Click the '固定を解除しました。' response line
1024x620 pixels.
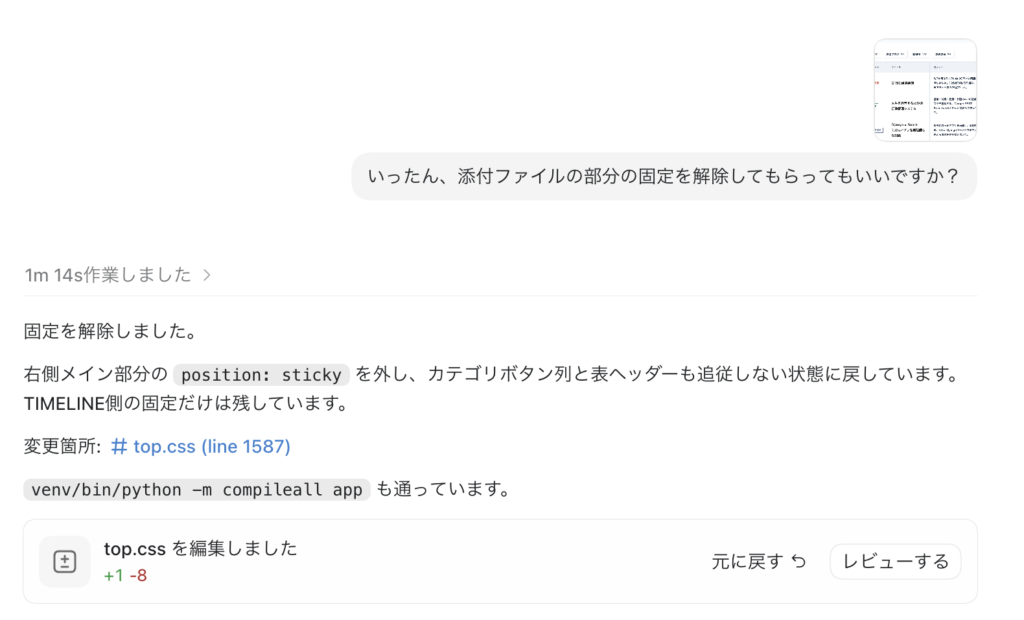point(111,331)
